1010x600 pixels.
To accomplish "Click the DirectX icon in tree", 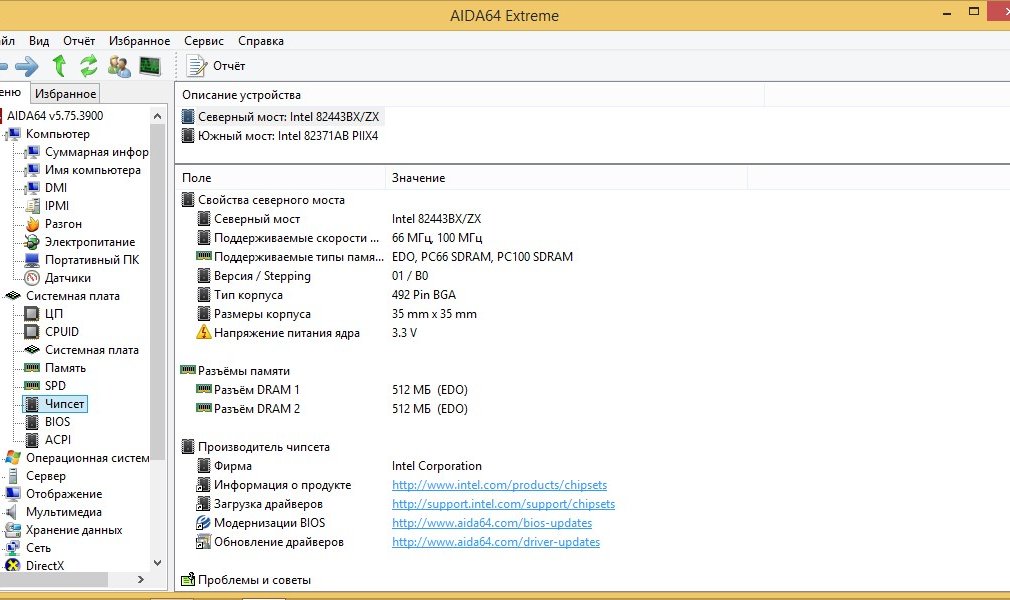I will pyautogui.click(x=13, y=566).
